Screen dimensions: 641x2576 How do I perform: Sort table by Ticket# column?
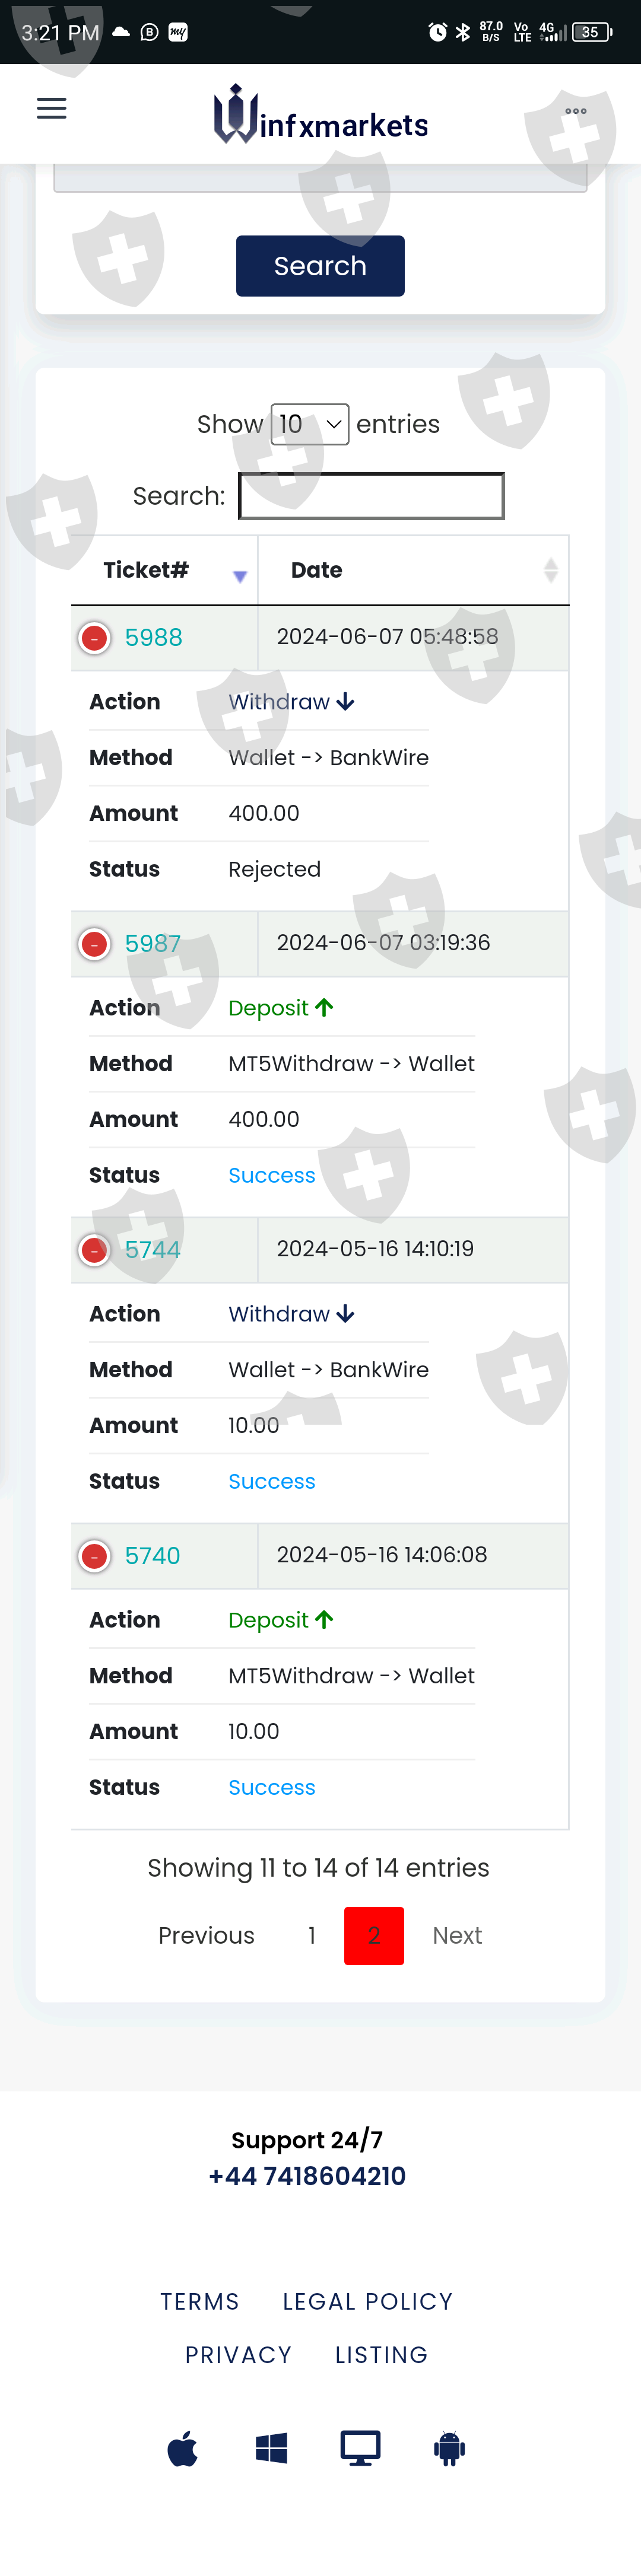(x=164, y=571)
